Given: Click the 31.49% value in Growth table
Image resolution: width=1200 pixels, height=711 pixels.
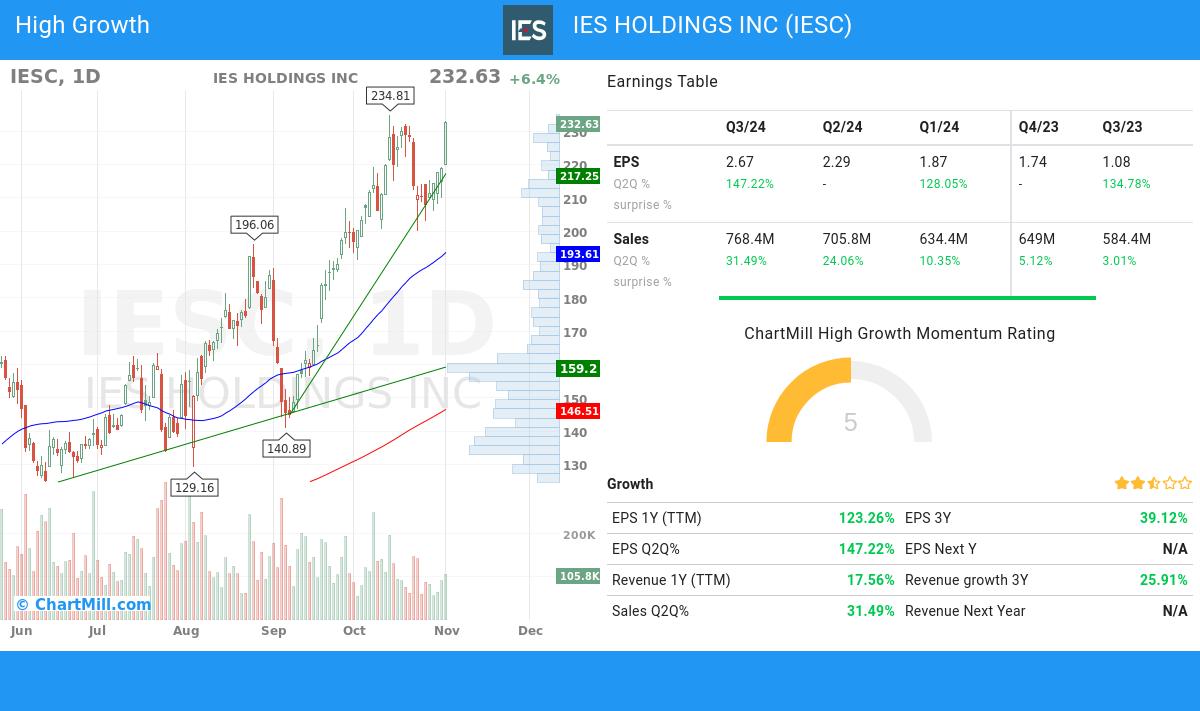Looking at the screenshot, I should (x=871, y=611).
